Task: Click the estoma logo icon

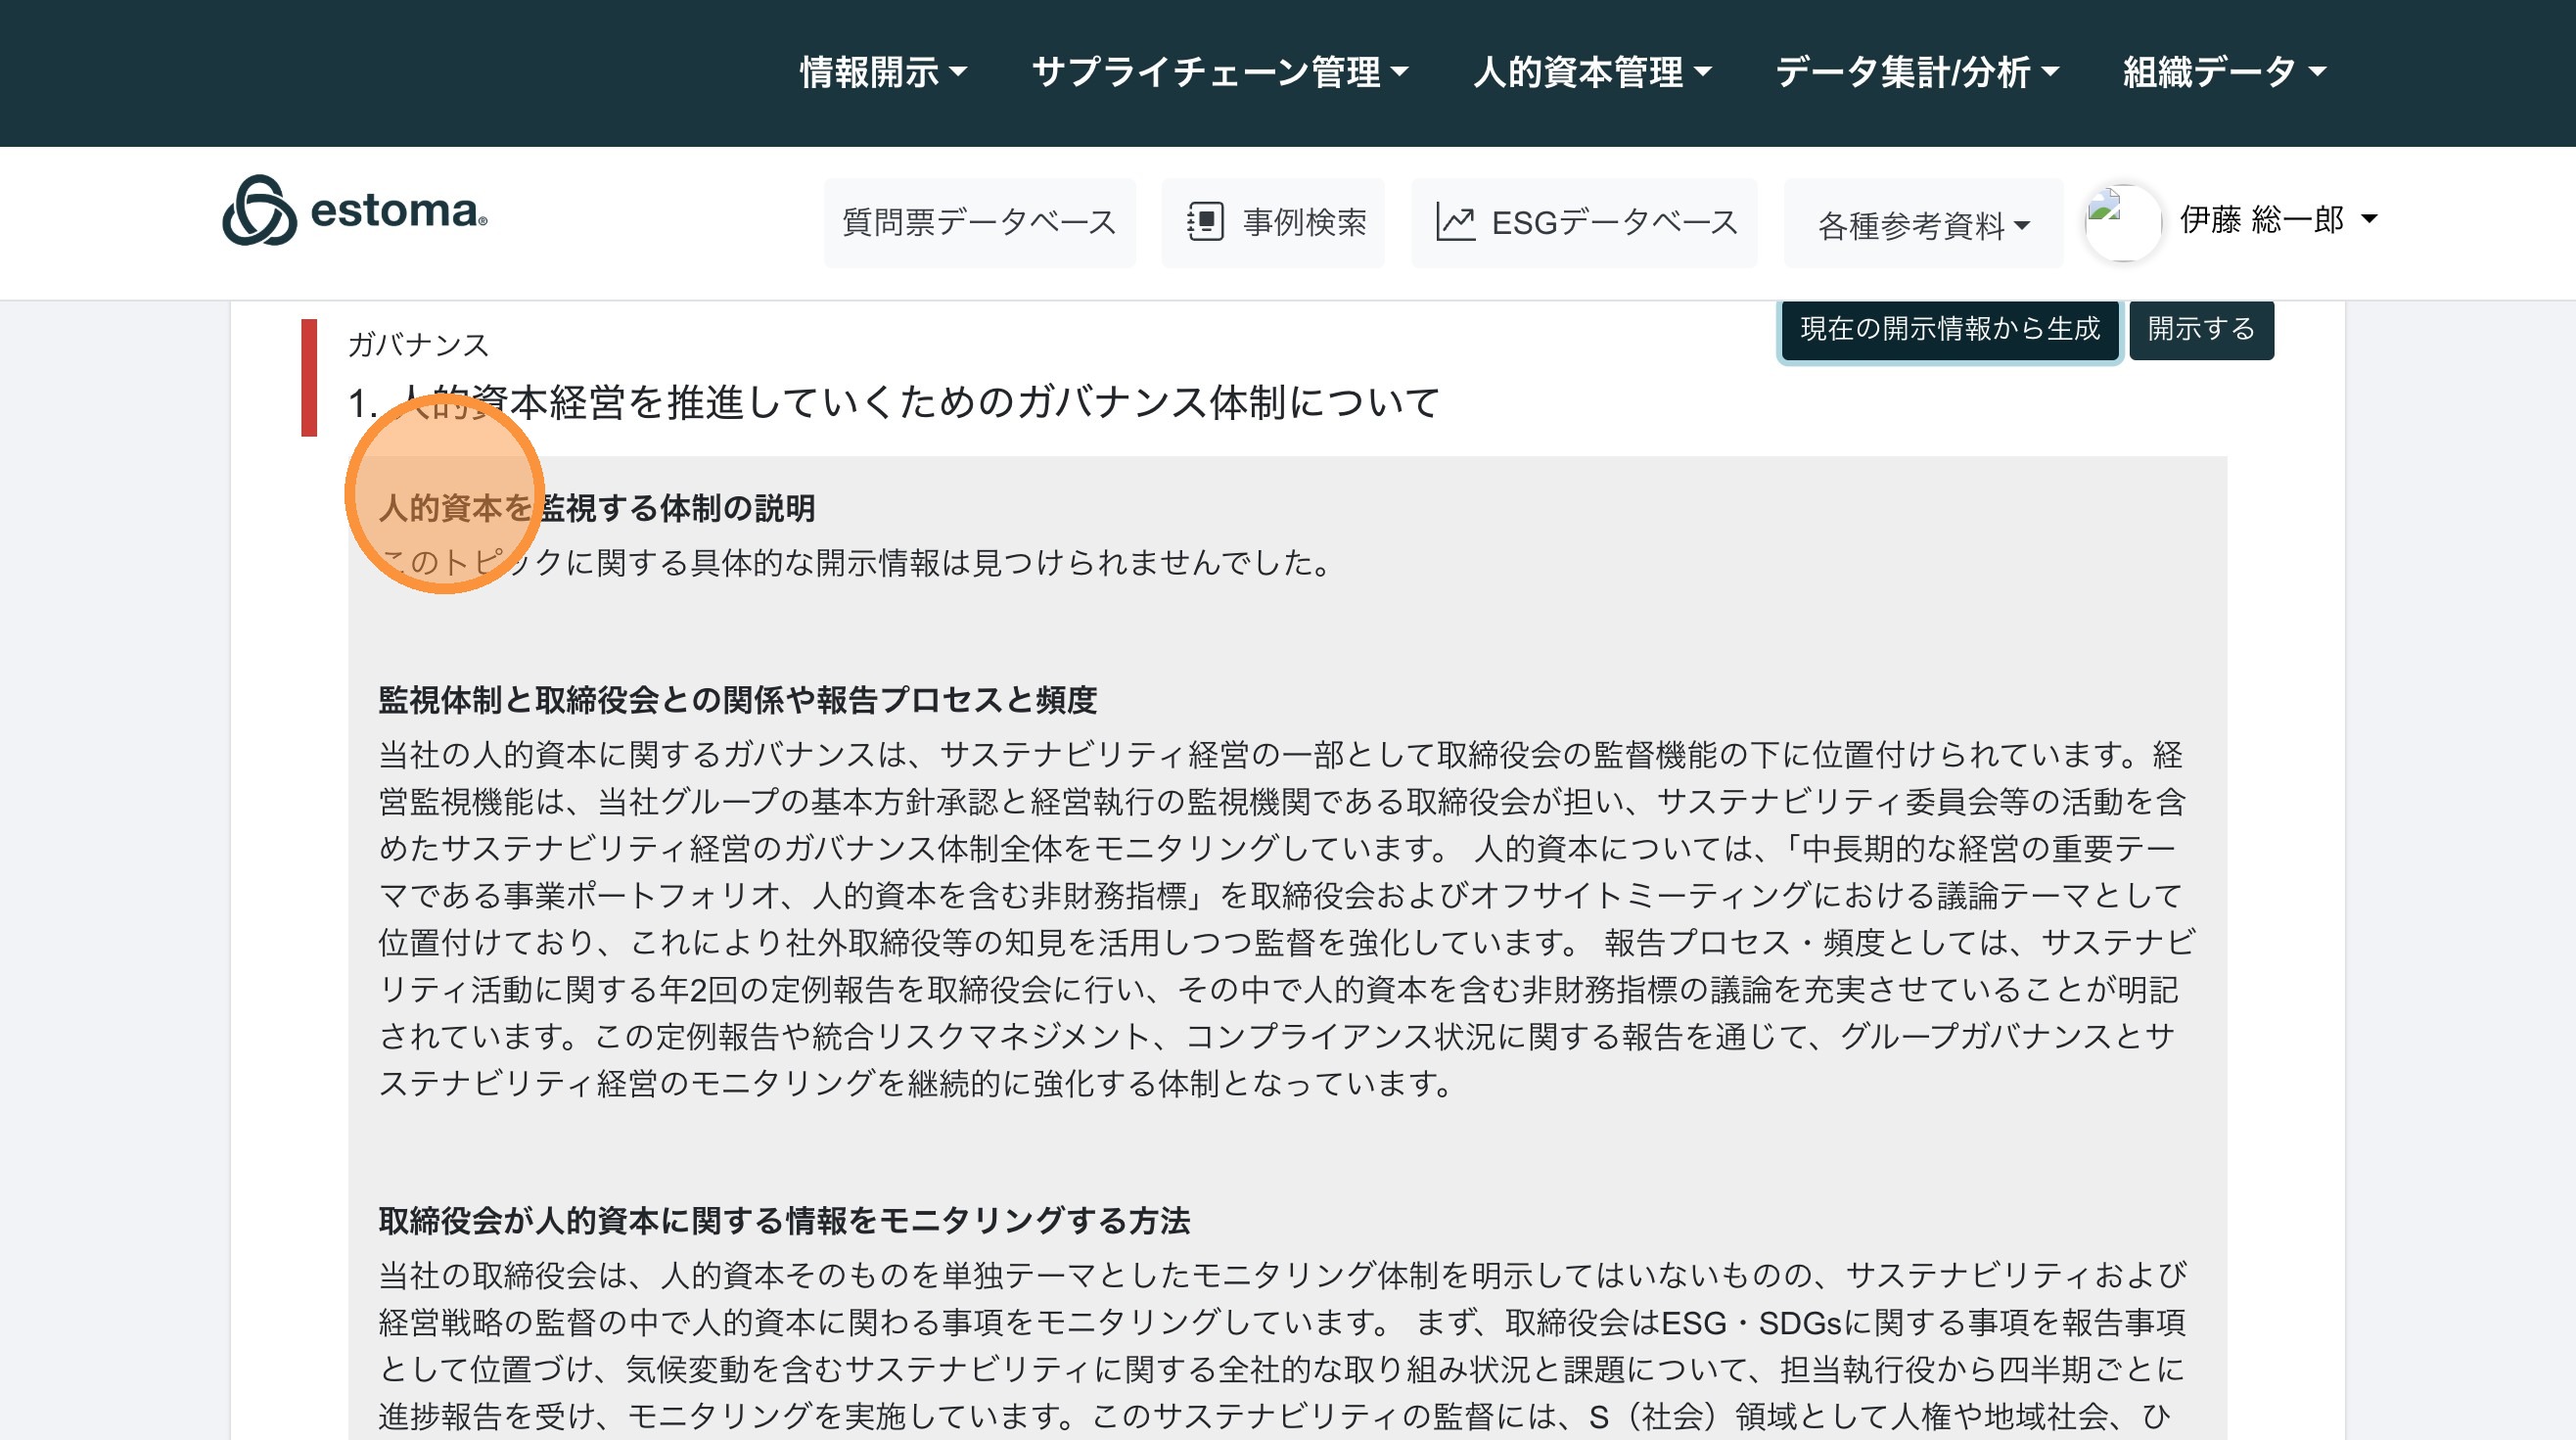Action: [x=259, y=211]
